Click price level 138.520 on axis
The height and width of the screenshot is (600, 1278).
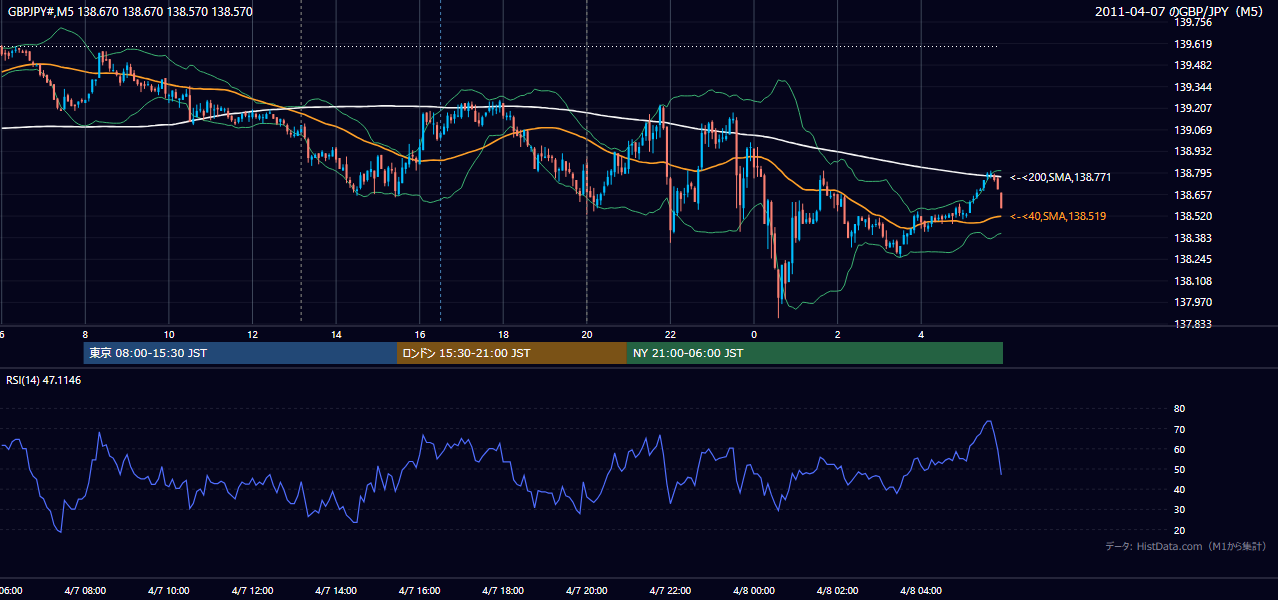pos(1193,216)
